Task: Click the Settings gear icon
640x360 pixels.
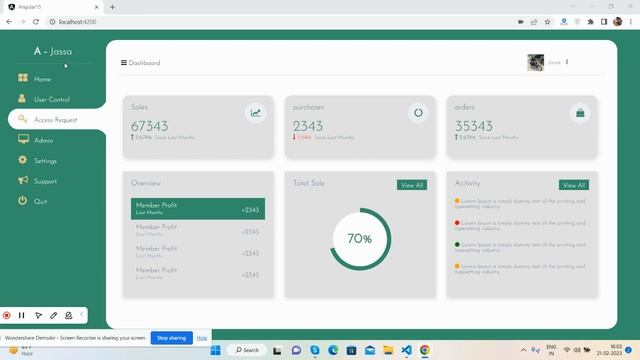Action: pyautogui.click(x=22, y=160)
